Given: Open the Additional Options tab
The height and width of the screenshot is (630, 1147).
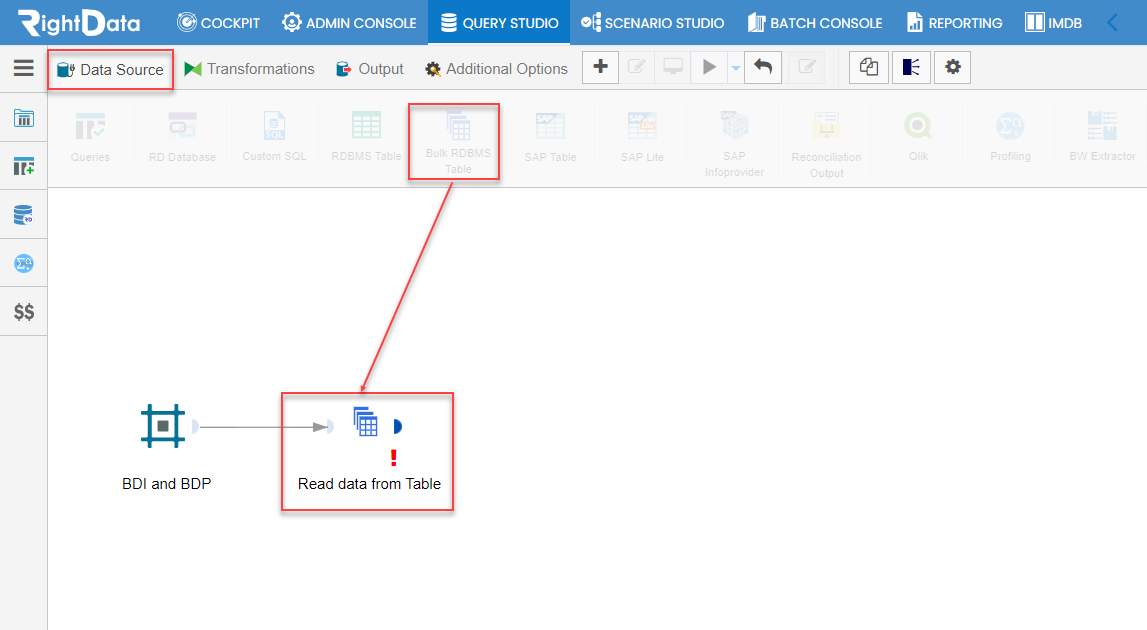Looking at the screenshot, I should click(497, 69).
